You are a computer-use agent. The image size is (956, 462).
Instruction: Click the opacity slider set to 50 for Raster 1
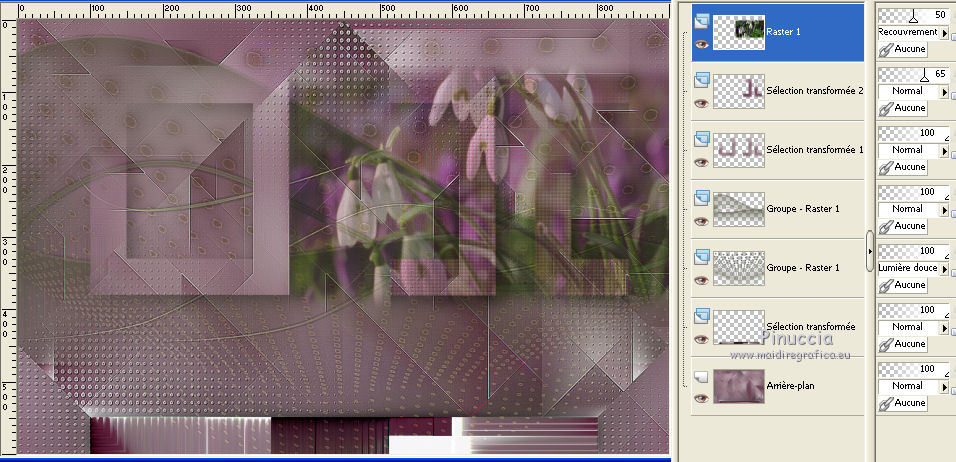tap(913, 15)
